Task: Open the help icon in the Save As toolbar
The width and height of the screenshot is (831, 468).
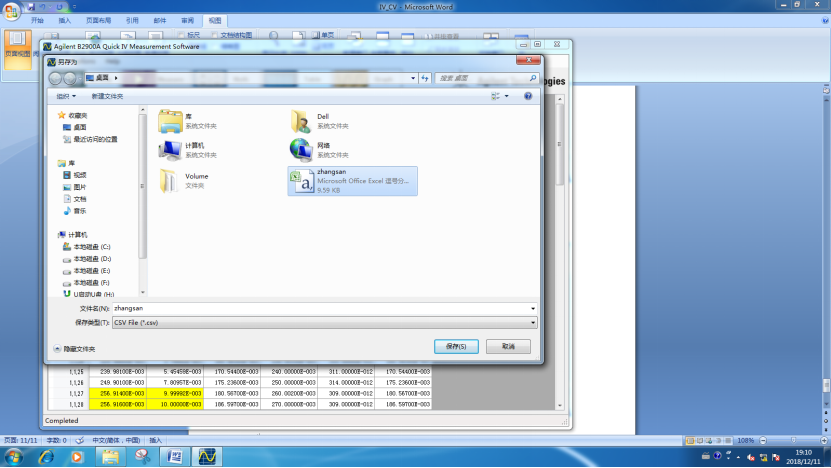Action: 528,96
